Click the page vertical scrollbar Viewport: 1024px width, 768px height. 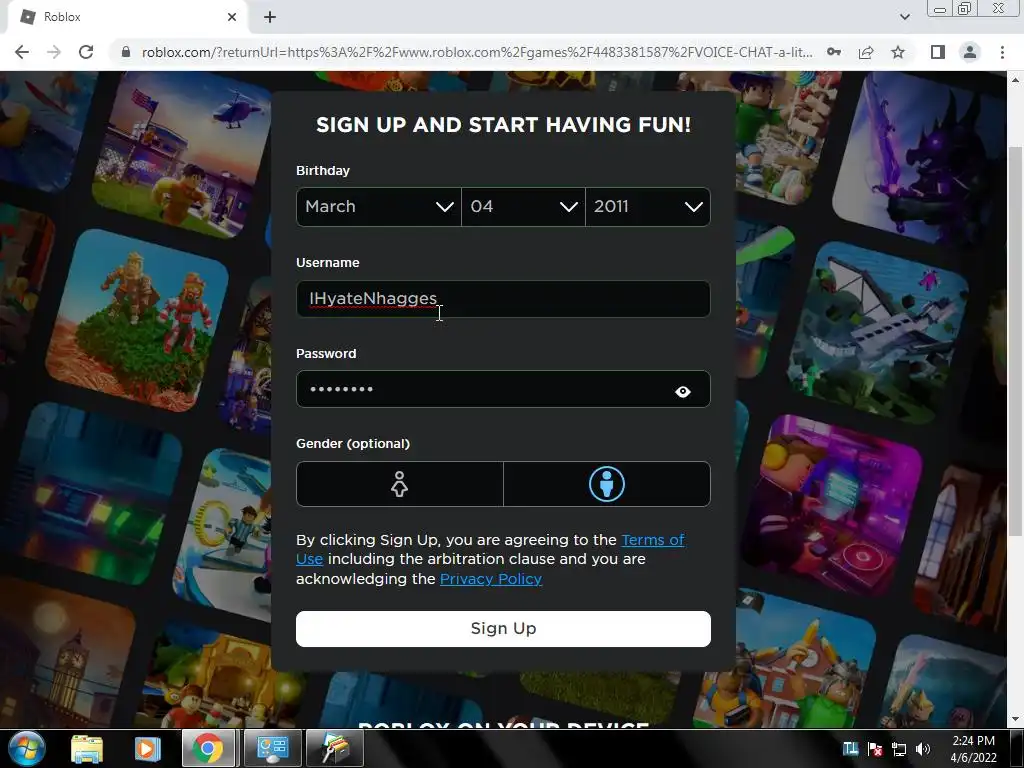pos(1015,340)
